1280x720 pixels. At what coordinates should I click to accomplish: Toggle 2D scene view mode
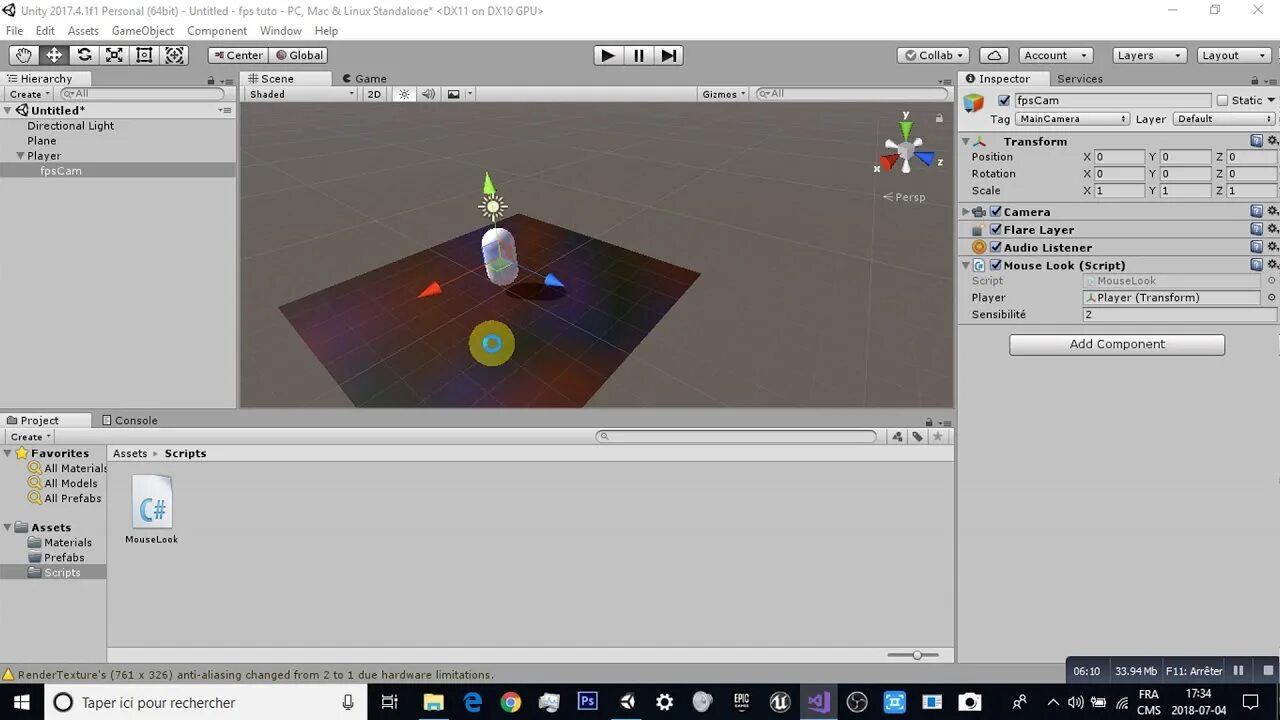(x=374, y=94)
